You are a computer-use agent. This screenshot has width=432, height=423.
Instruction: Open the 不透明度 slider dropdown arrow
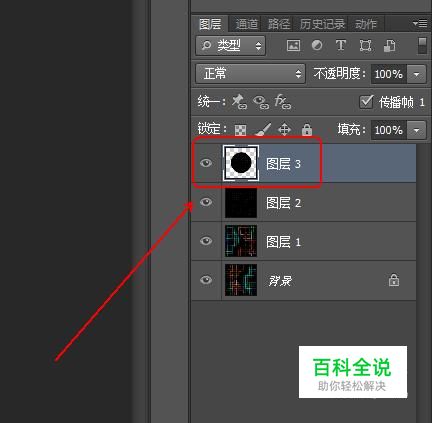tap(416, 74)
